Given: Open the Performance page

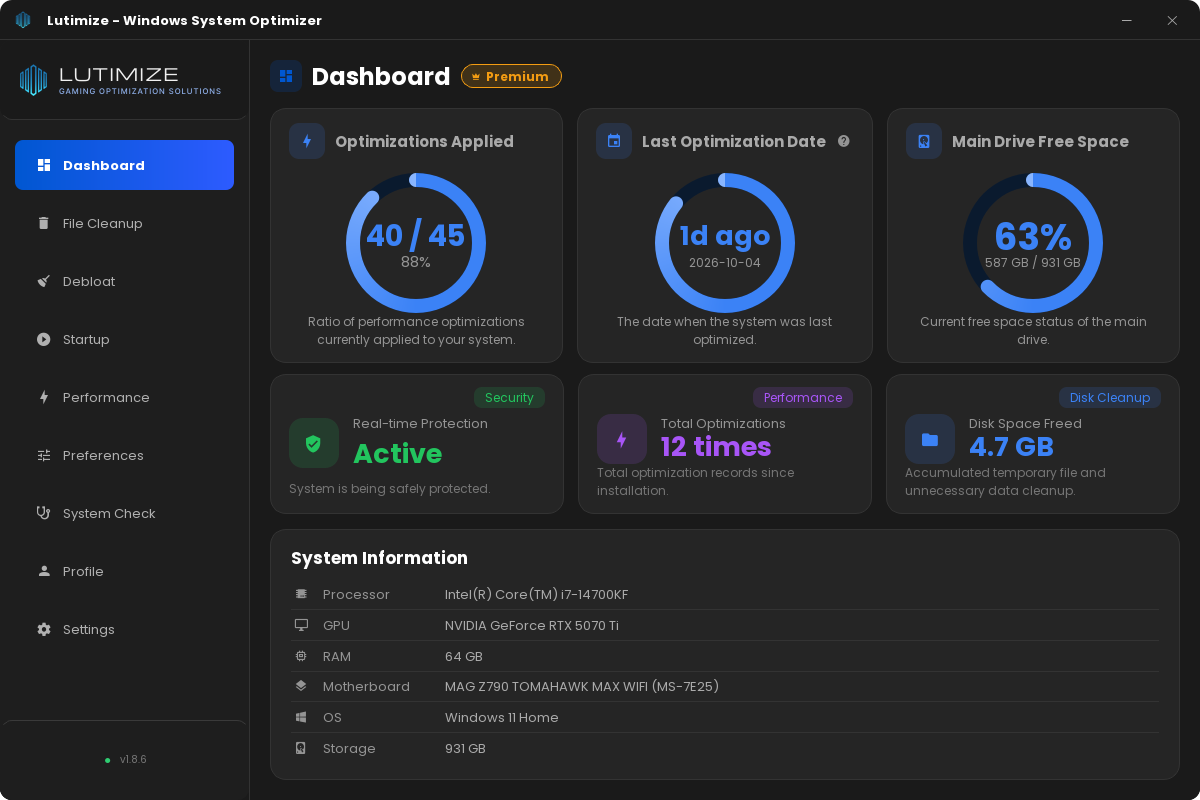Looking at the screenshot, I should coord(124,397).
